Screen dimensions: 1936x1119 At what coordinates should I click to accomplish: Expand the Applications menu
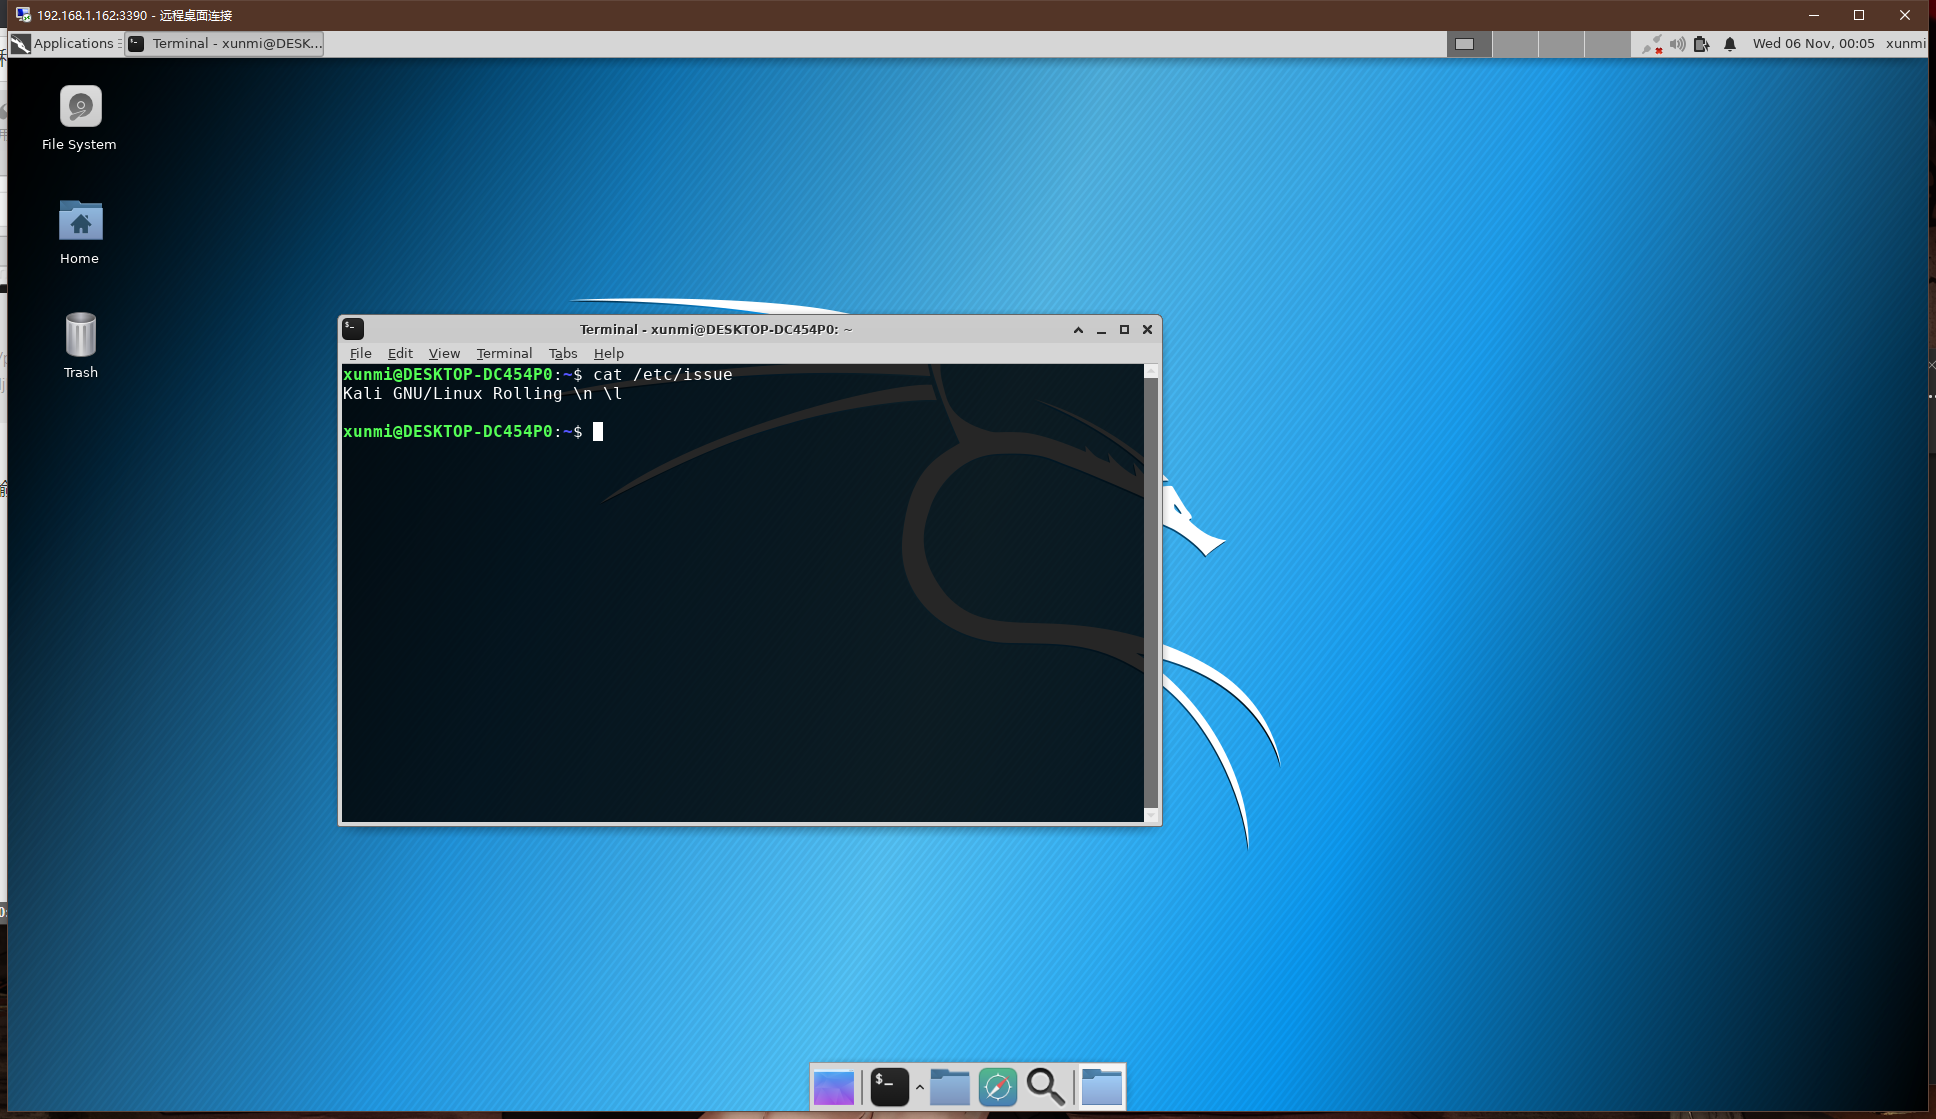click(x=64, y=44)
